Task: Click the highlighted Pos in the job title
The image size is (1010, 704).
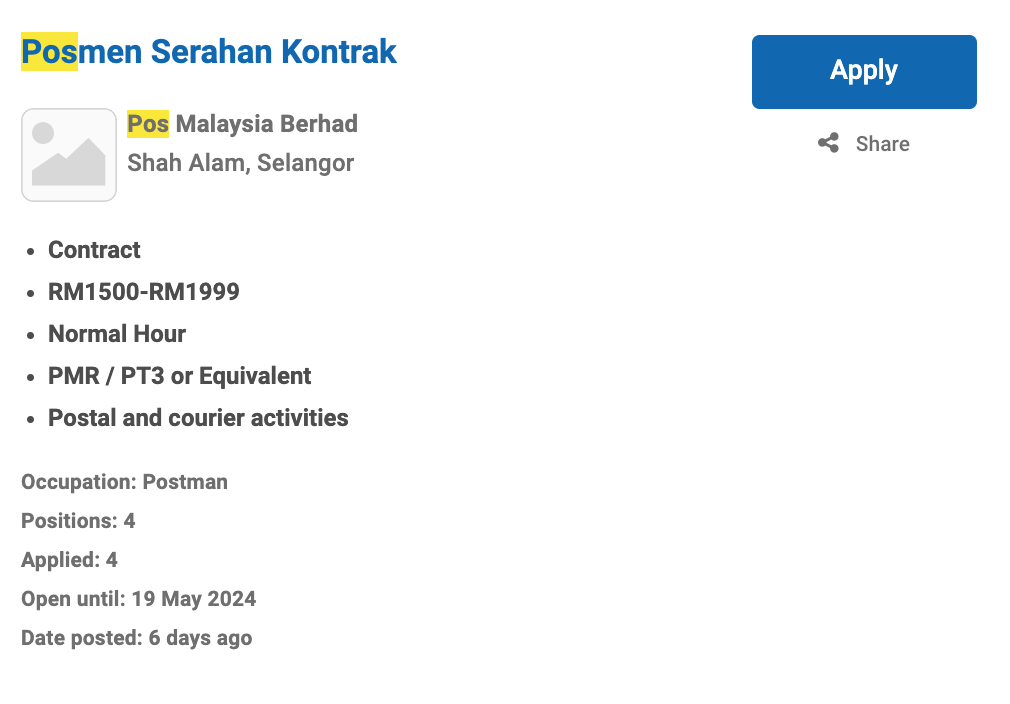Action: (x=49, y=51)
